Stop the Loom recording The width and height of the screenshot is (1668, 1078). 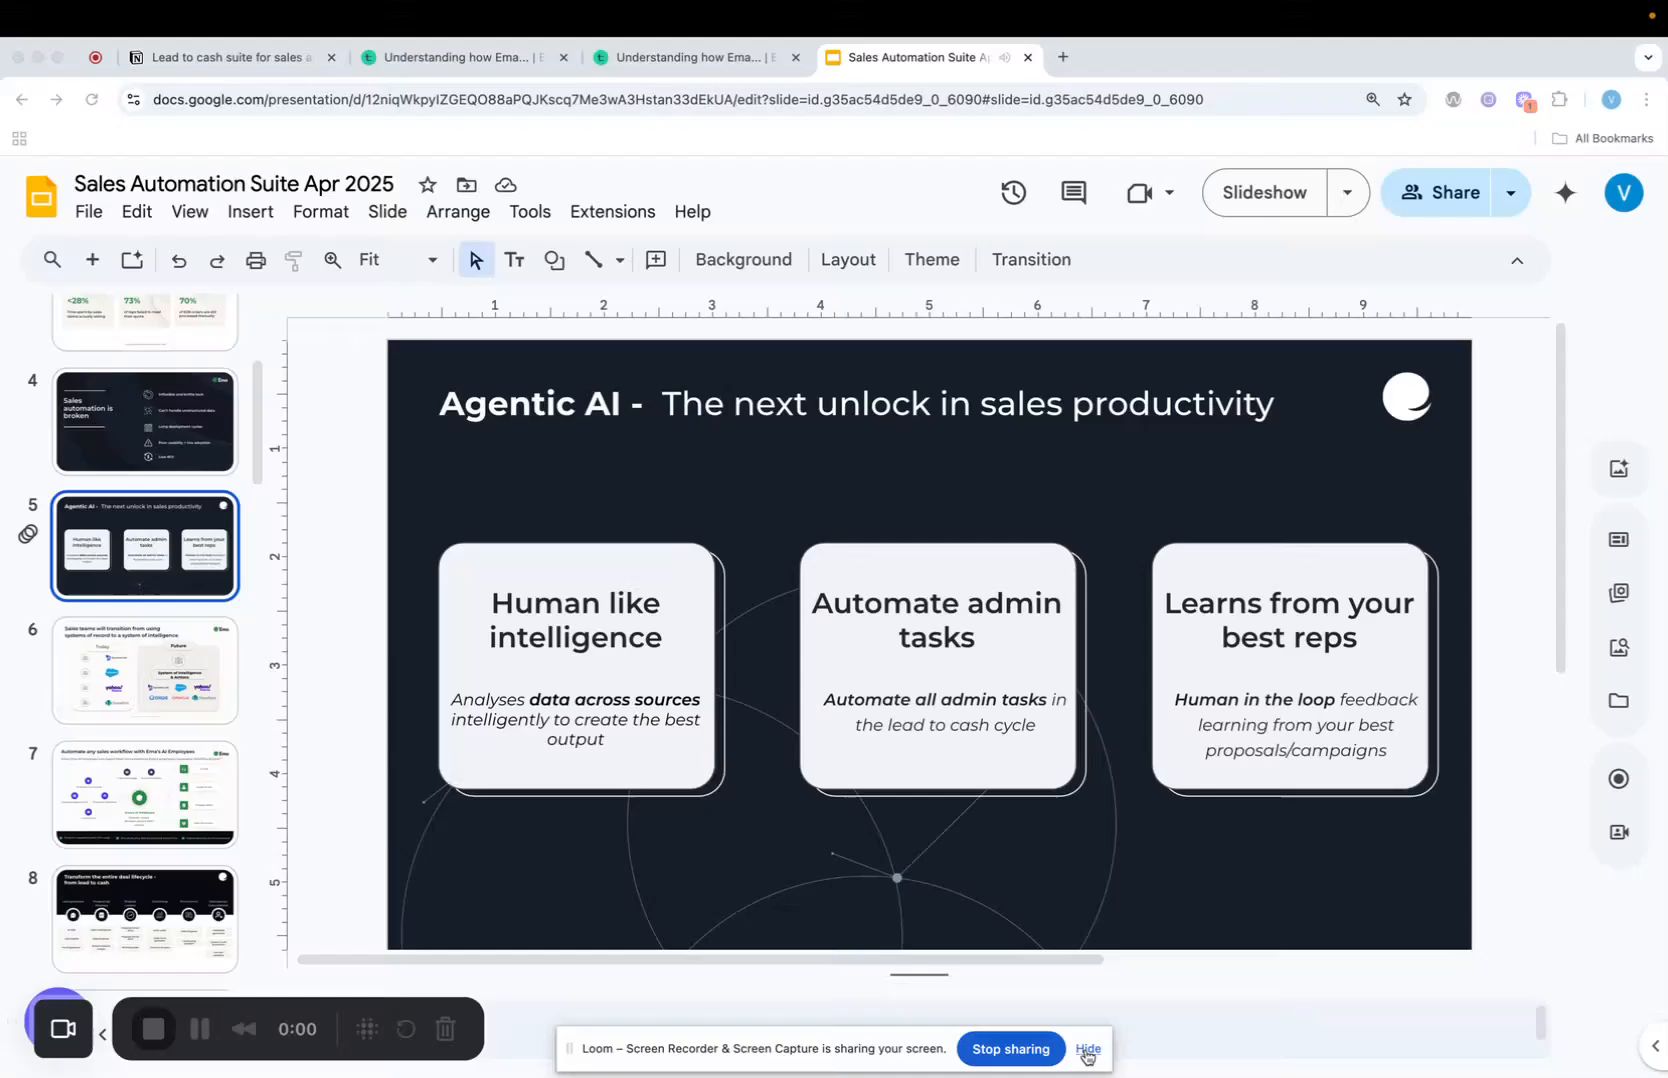point(152,1029)
